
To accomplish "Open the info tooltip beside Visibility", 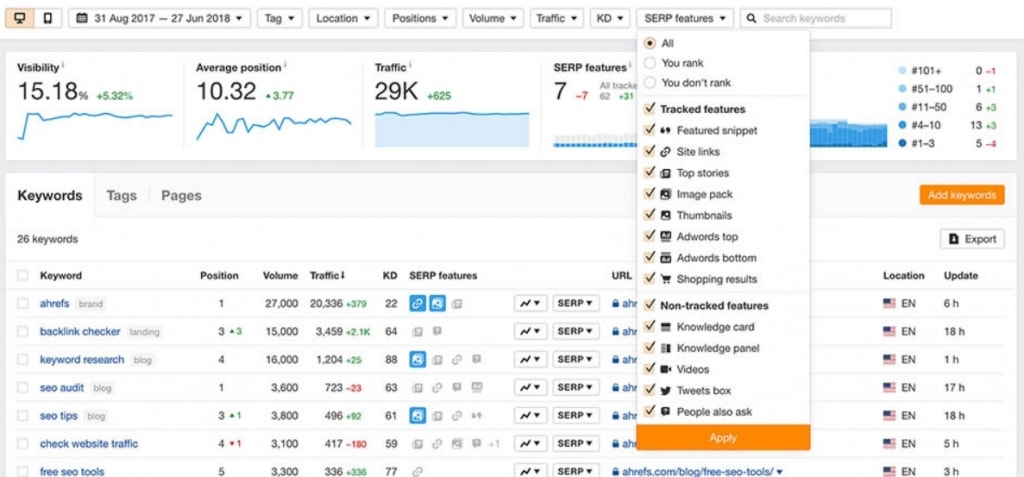I will (x=63, y=66).
